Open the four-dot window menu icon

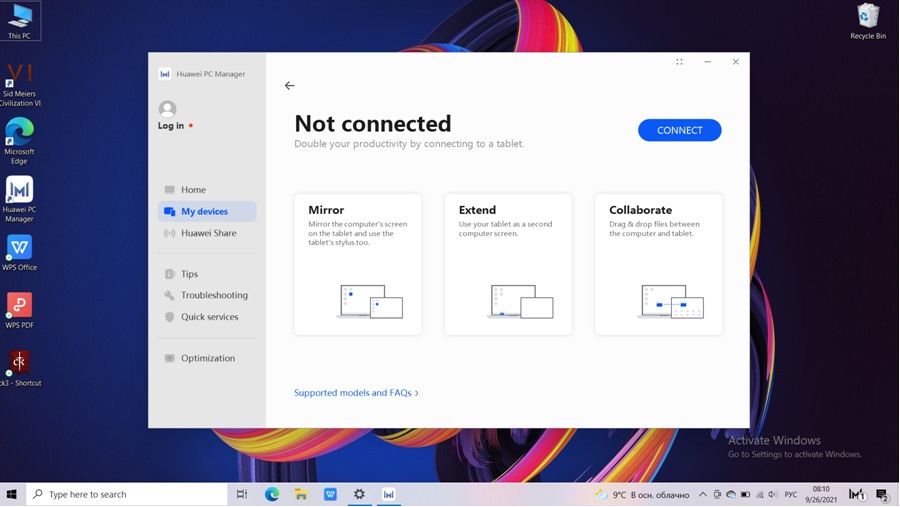click(679, 62)
